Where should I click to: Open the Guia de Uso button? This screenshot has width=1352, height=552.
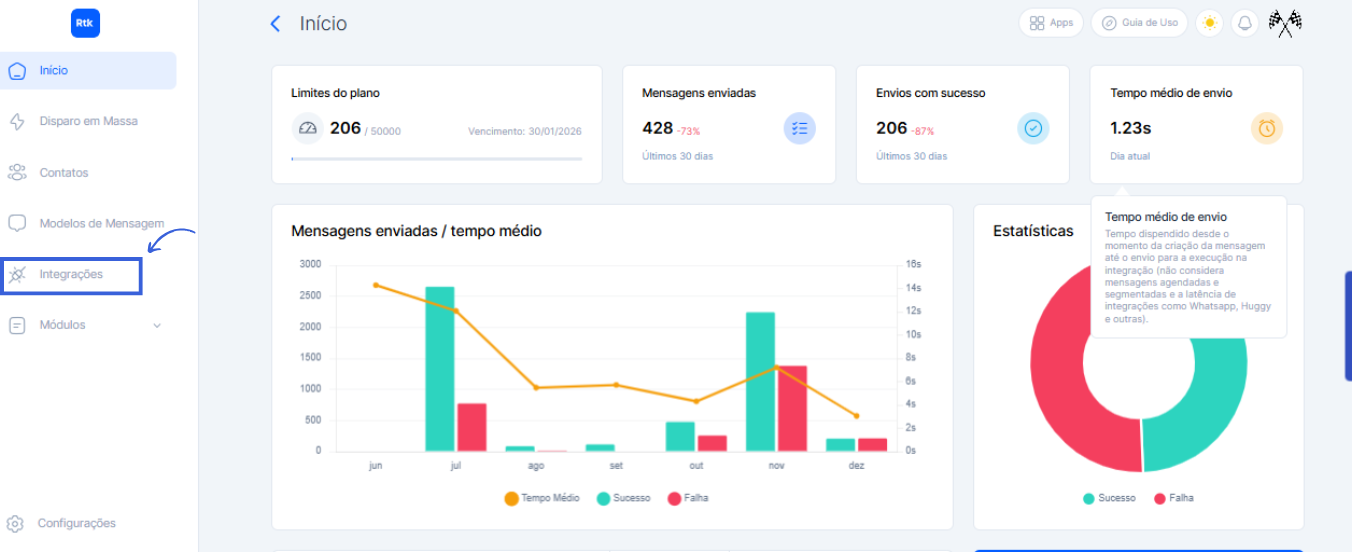pos(1139,23)
